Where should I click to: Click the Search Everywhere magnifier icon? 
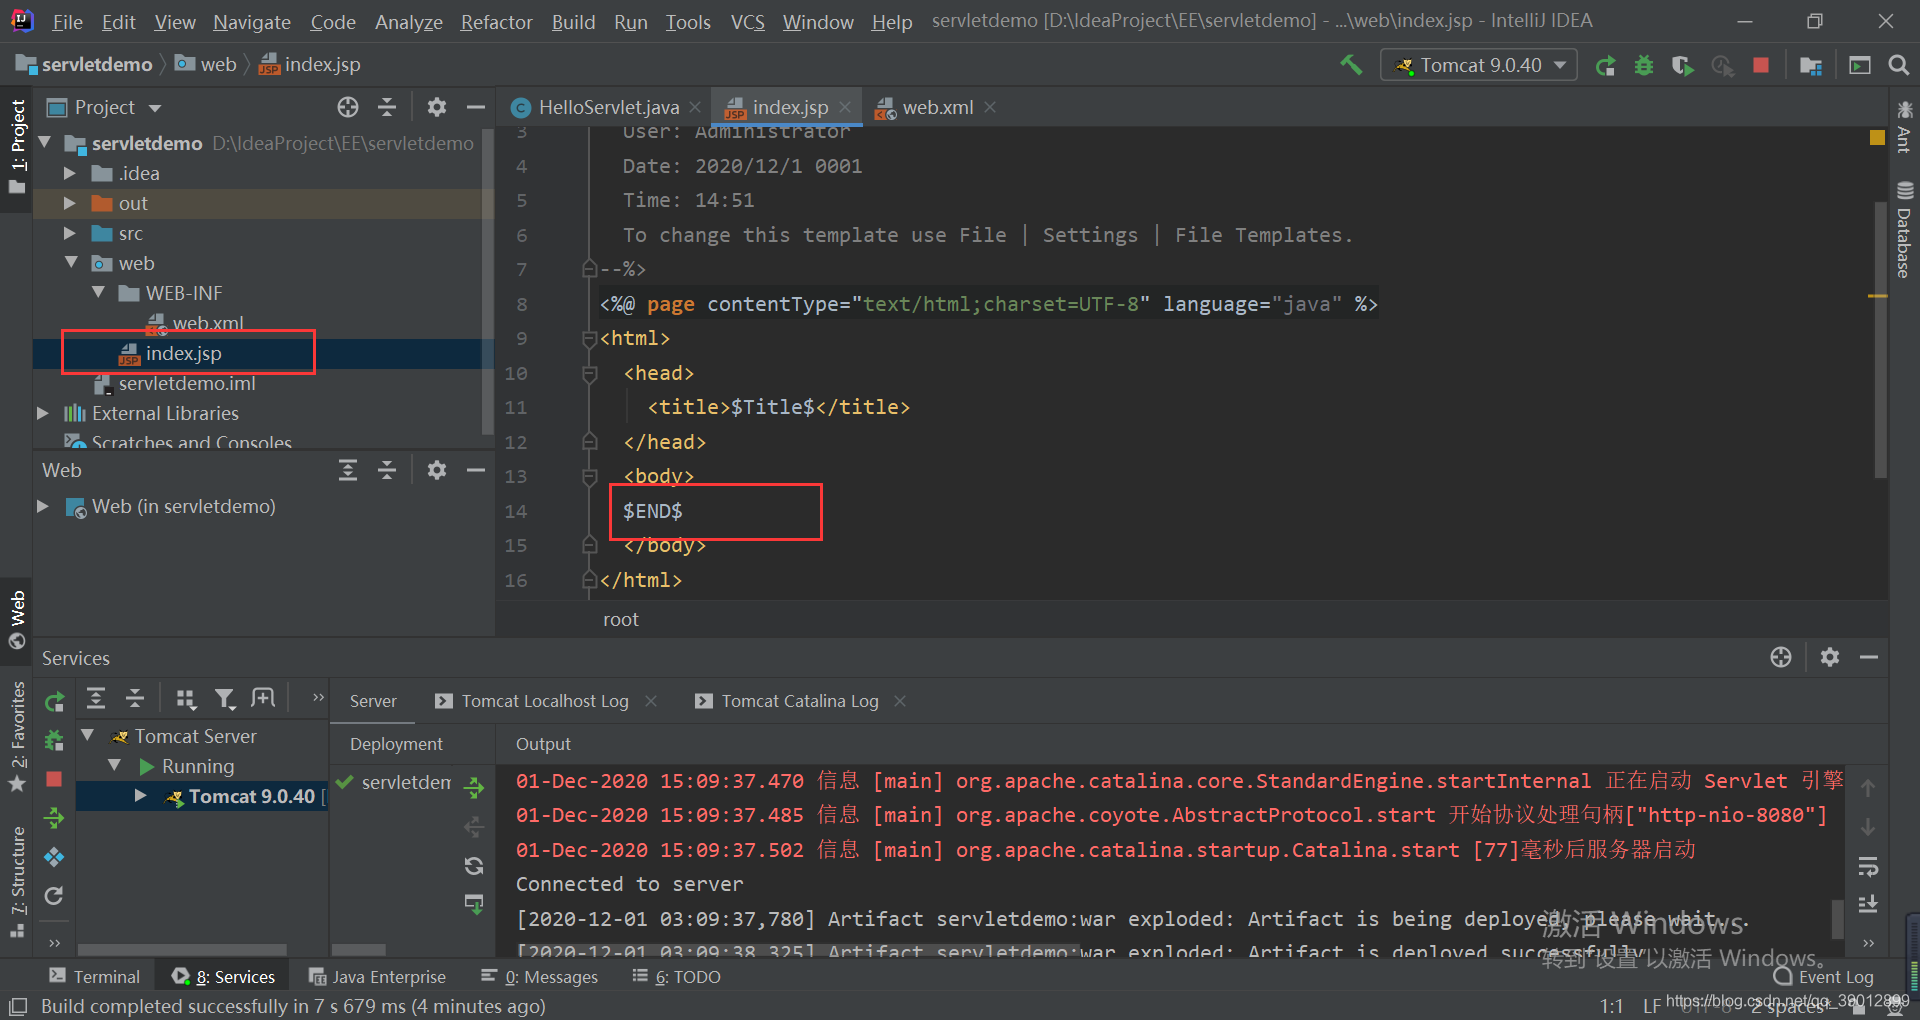point(1898,66)
